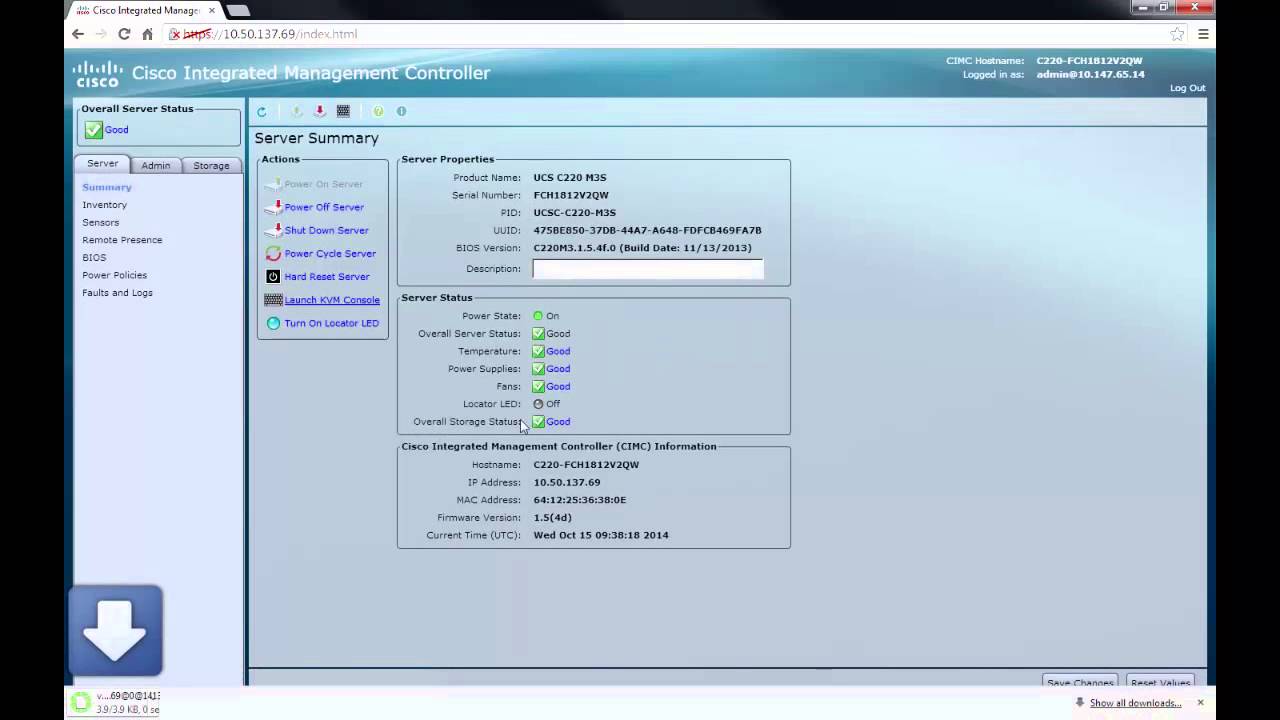
Task: Click the KVM Console keyboard icon in Actions
Action: [273, 300]
